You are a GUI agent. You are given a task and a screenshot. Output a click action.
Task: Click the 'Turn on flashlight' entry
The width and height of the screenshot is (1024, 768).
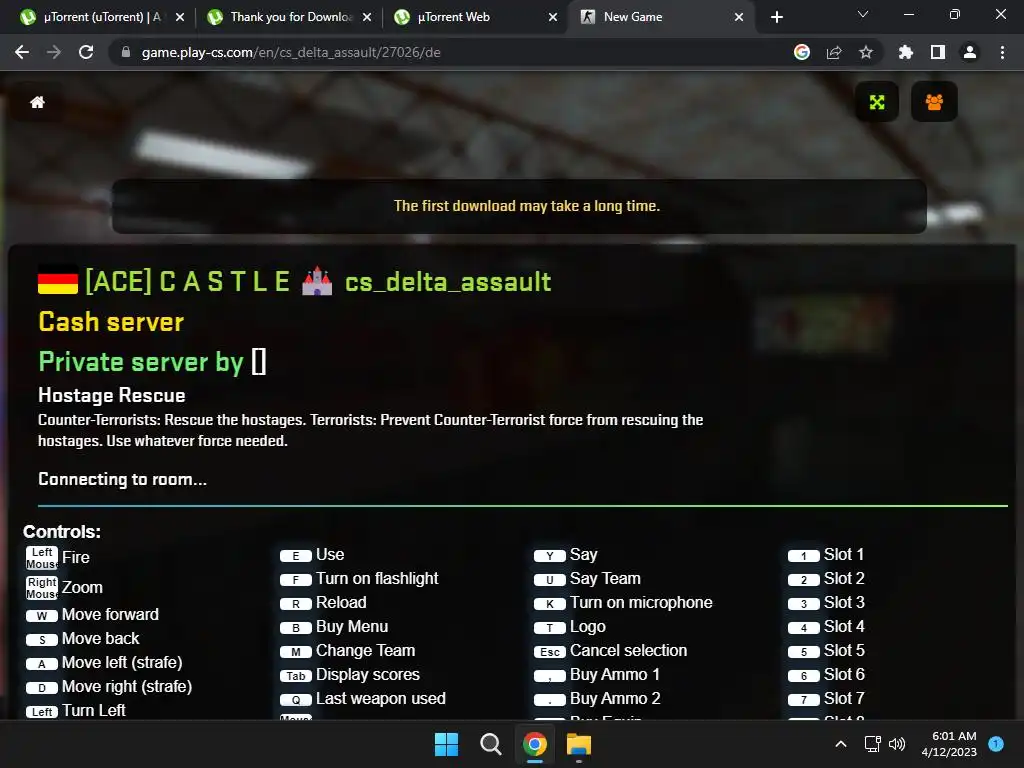pos(359,579)
